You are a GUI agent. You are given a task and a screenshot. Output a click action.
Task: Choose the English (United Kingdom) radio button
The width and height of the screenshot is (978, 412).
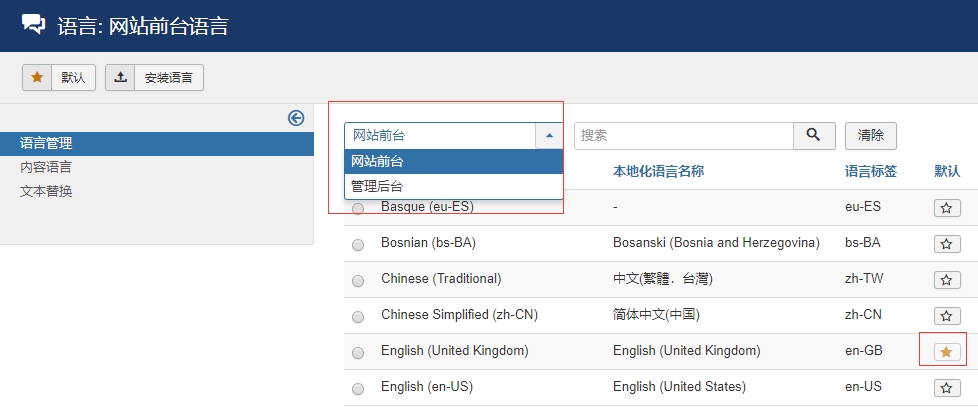pos(358,352)
